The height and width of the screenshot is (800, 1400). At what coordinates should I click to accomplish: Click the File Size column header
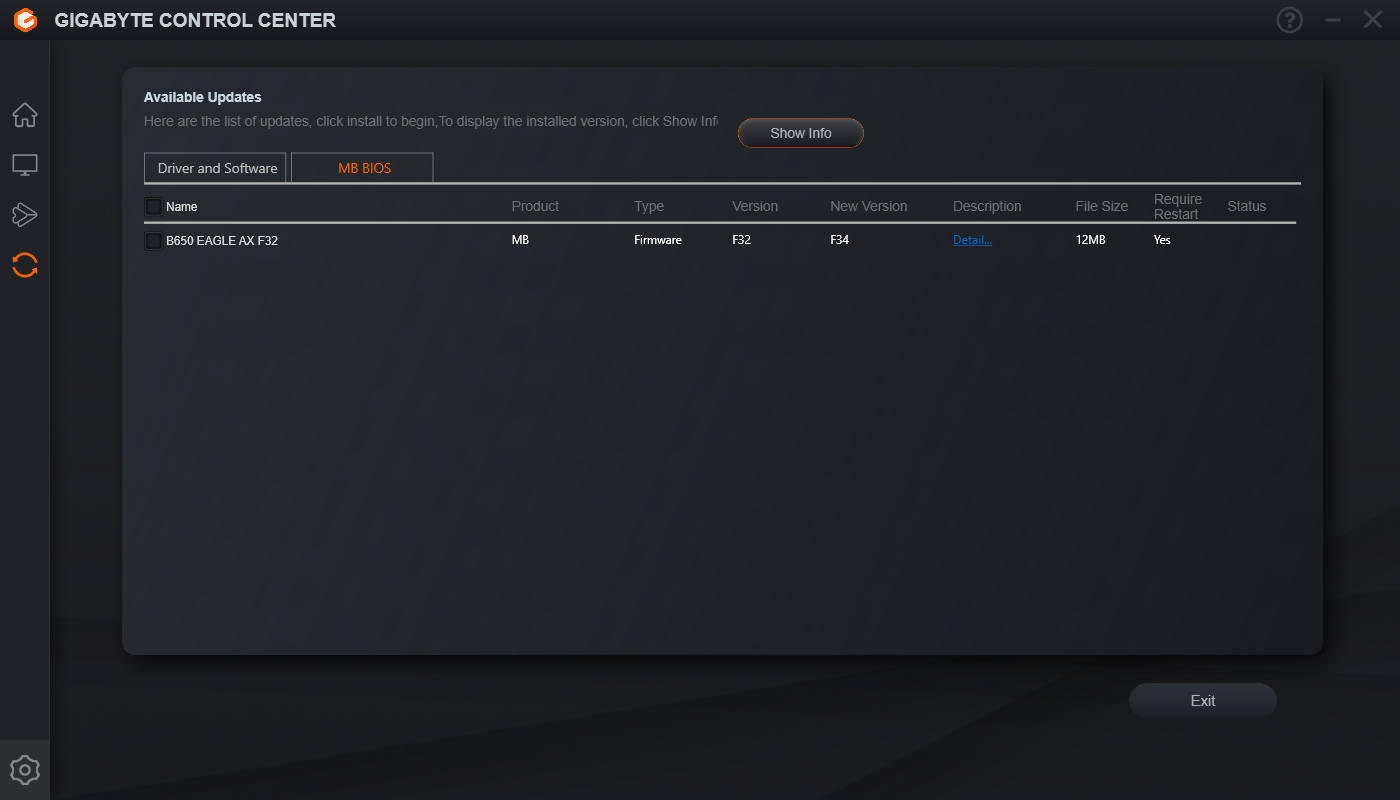pyautogui.click(x=1102, y=206)
